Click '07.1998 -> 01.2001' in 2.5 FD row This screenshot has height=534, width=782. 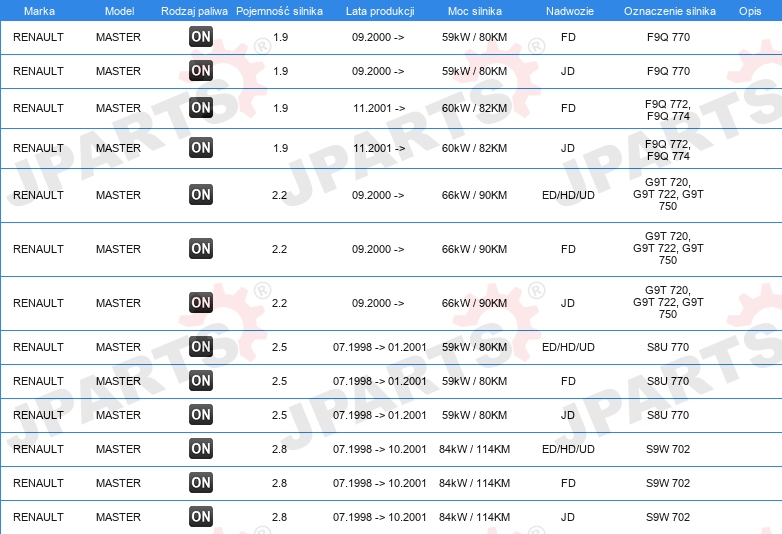(380, 381)
